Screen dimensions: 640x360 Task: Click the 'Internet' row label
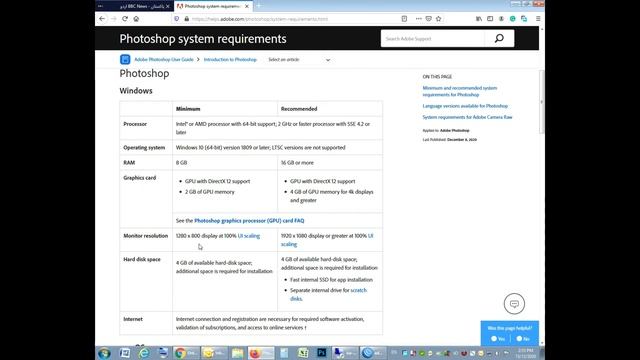(x=133, y=319)
